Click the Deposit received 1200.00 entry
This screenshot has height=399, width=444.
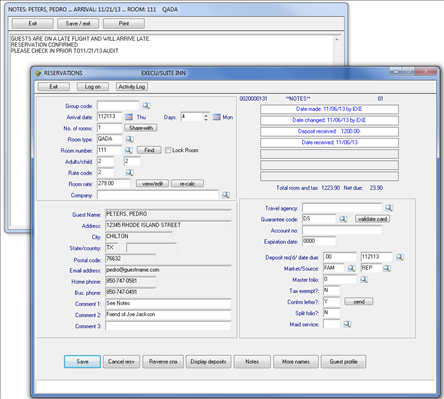pyautogui.click(x=329, y=131)
